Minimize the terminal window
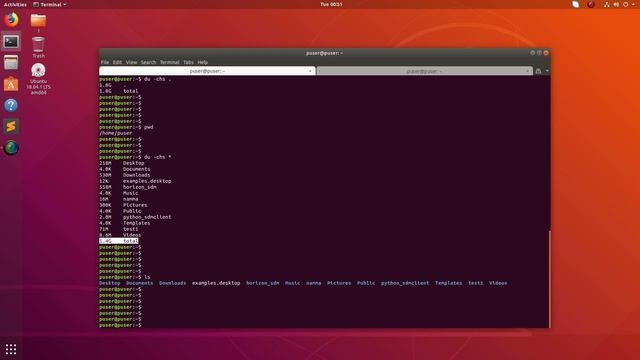 (x=532, y=53)
